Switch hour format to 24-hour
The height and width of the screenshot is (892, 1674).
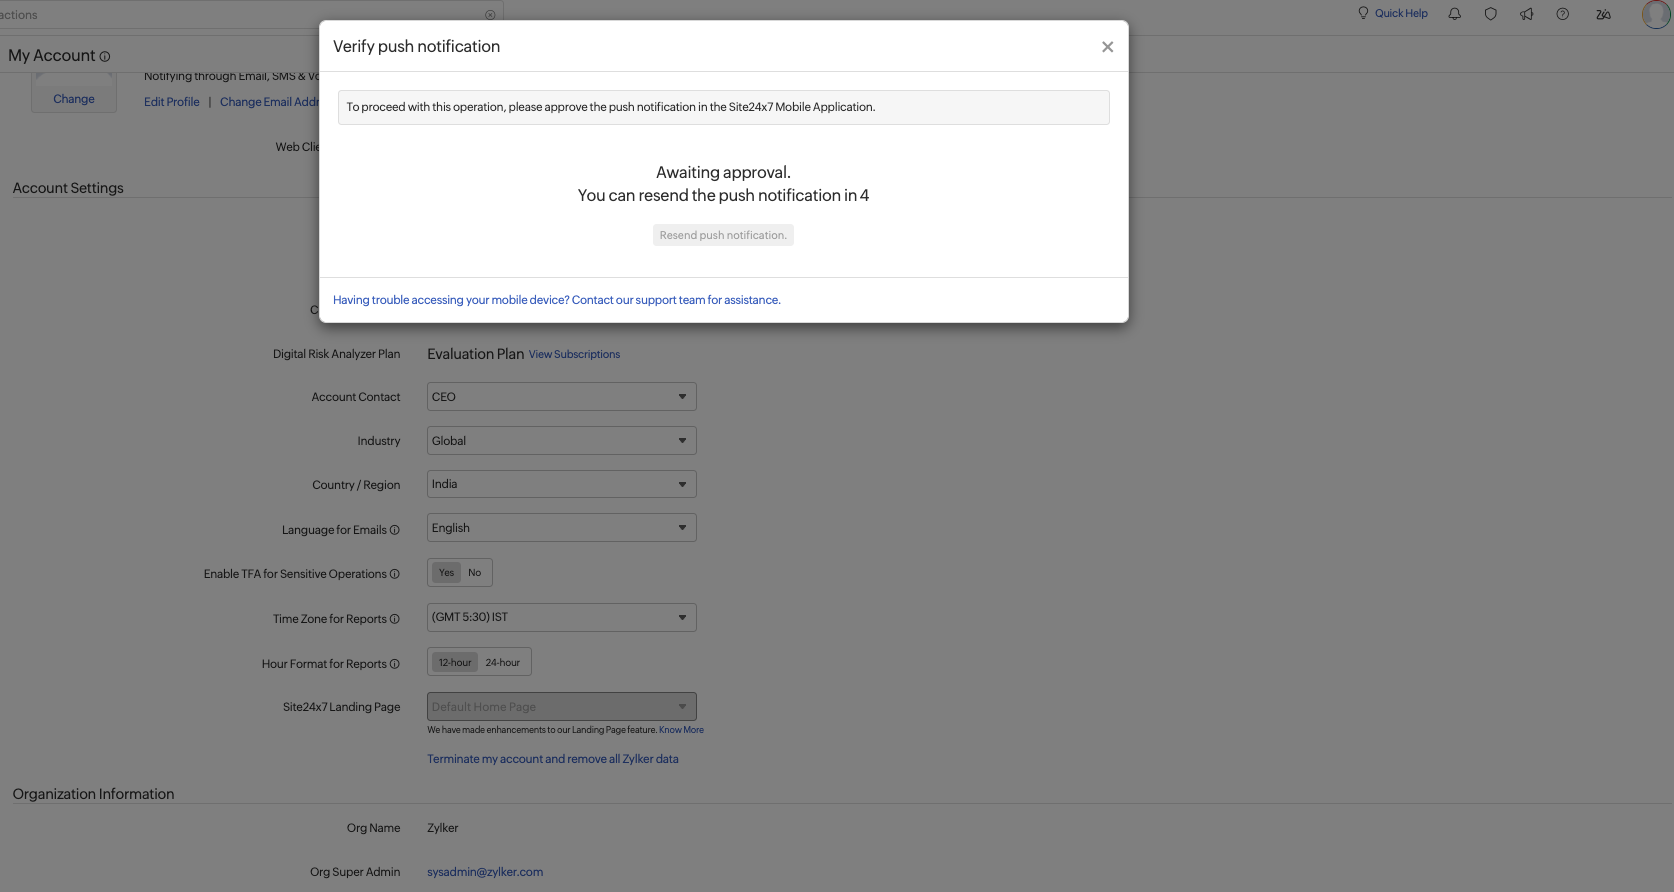[x=502, y=663]
